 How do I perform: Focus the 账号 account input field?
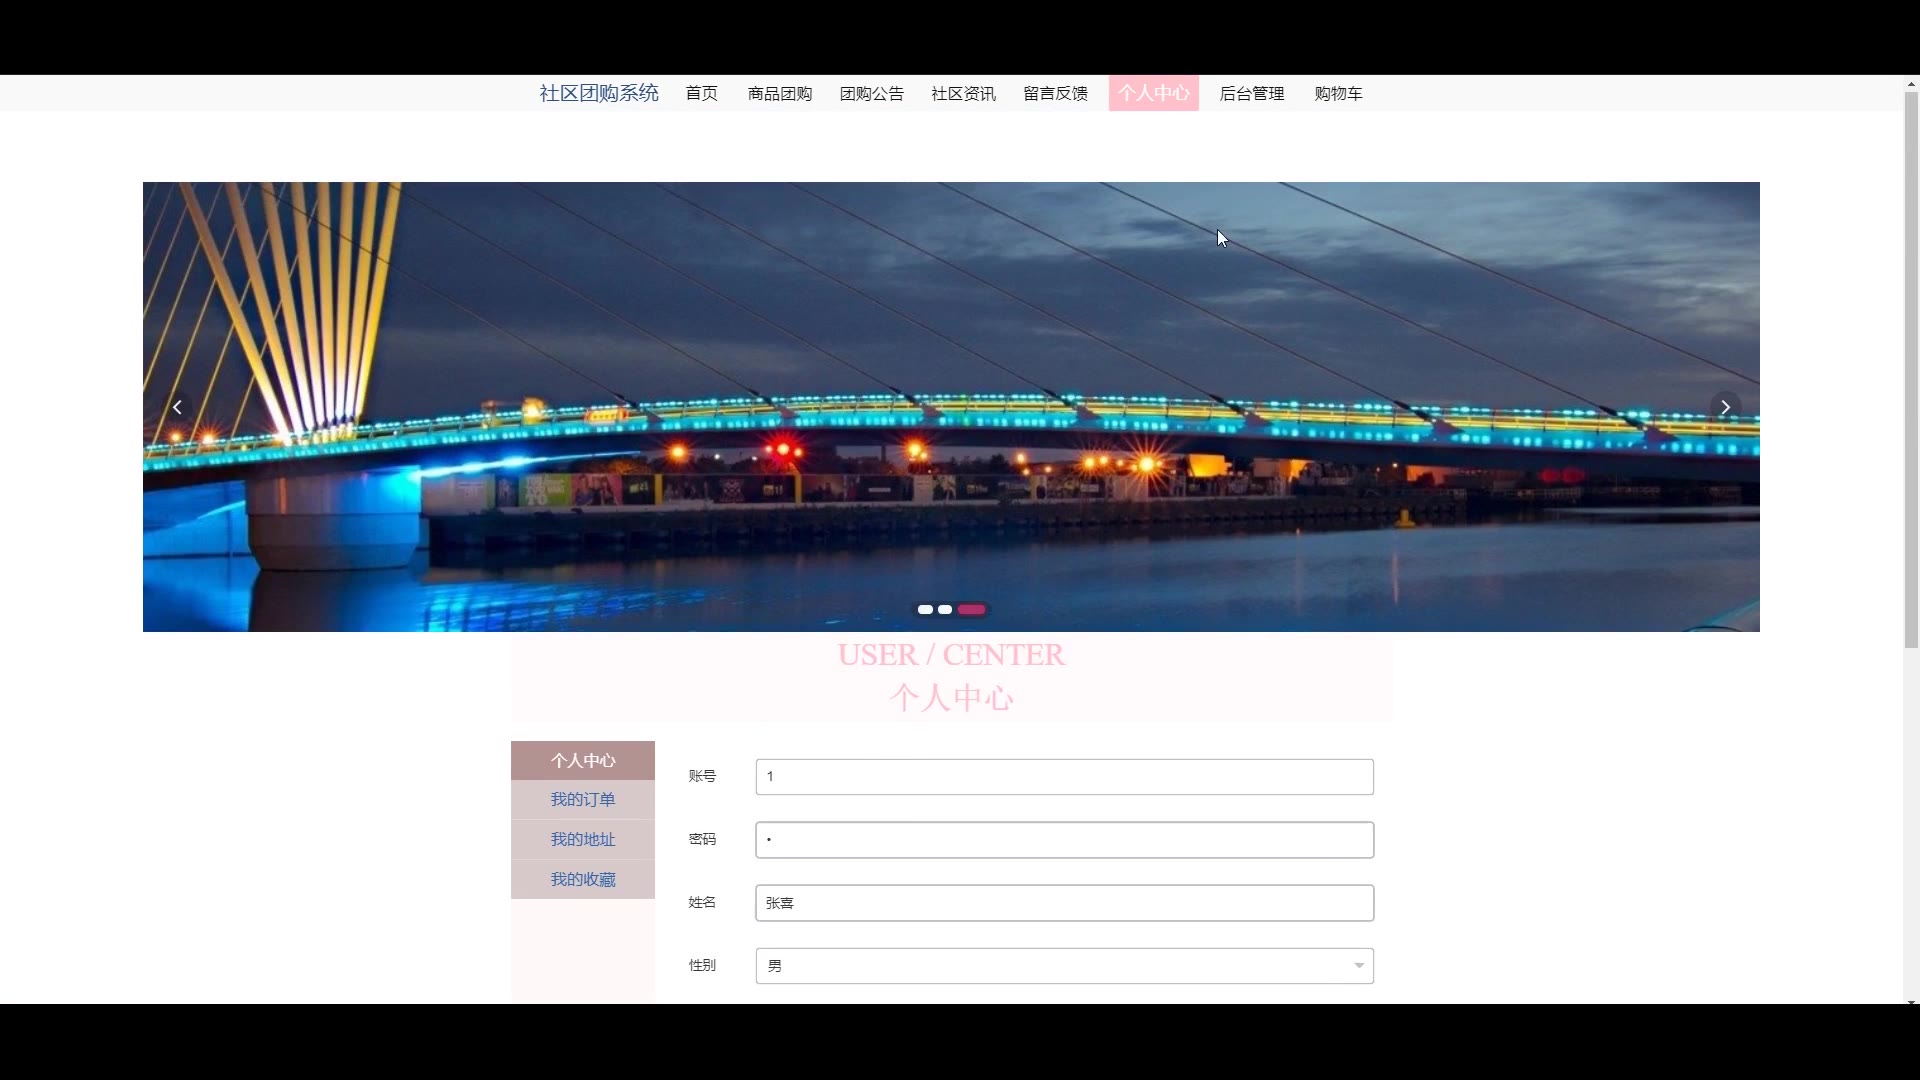click(x=1064, y=777)
